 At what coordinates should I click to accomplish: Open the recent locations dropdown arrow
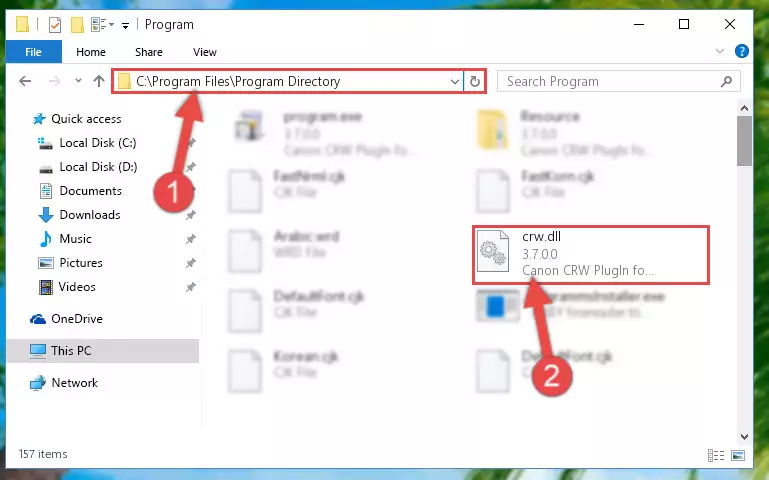[x=78, y=81]
